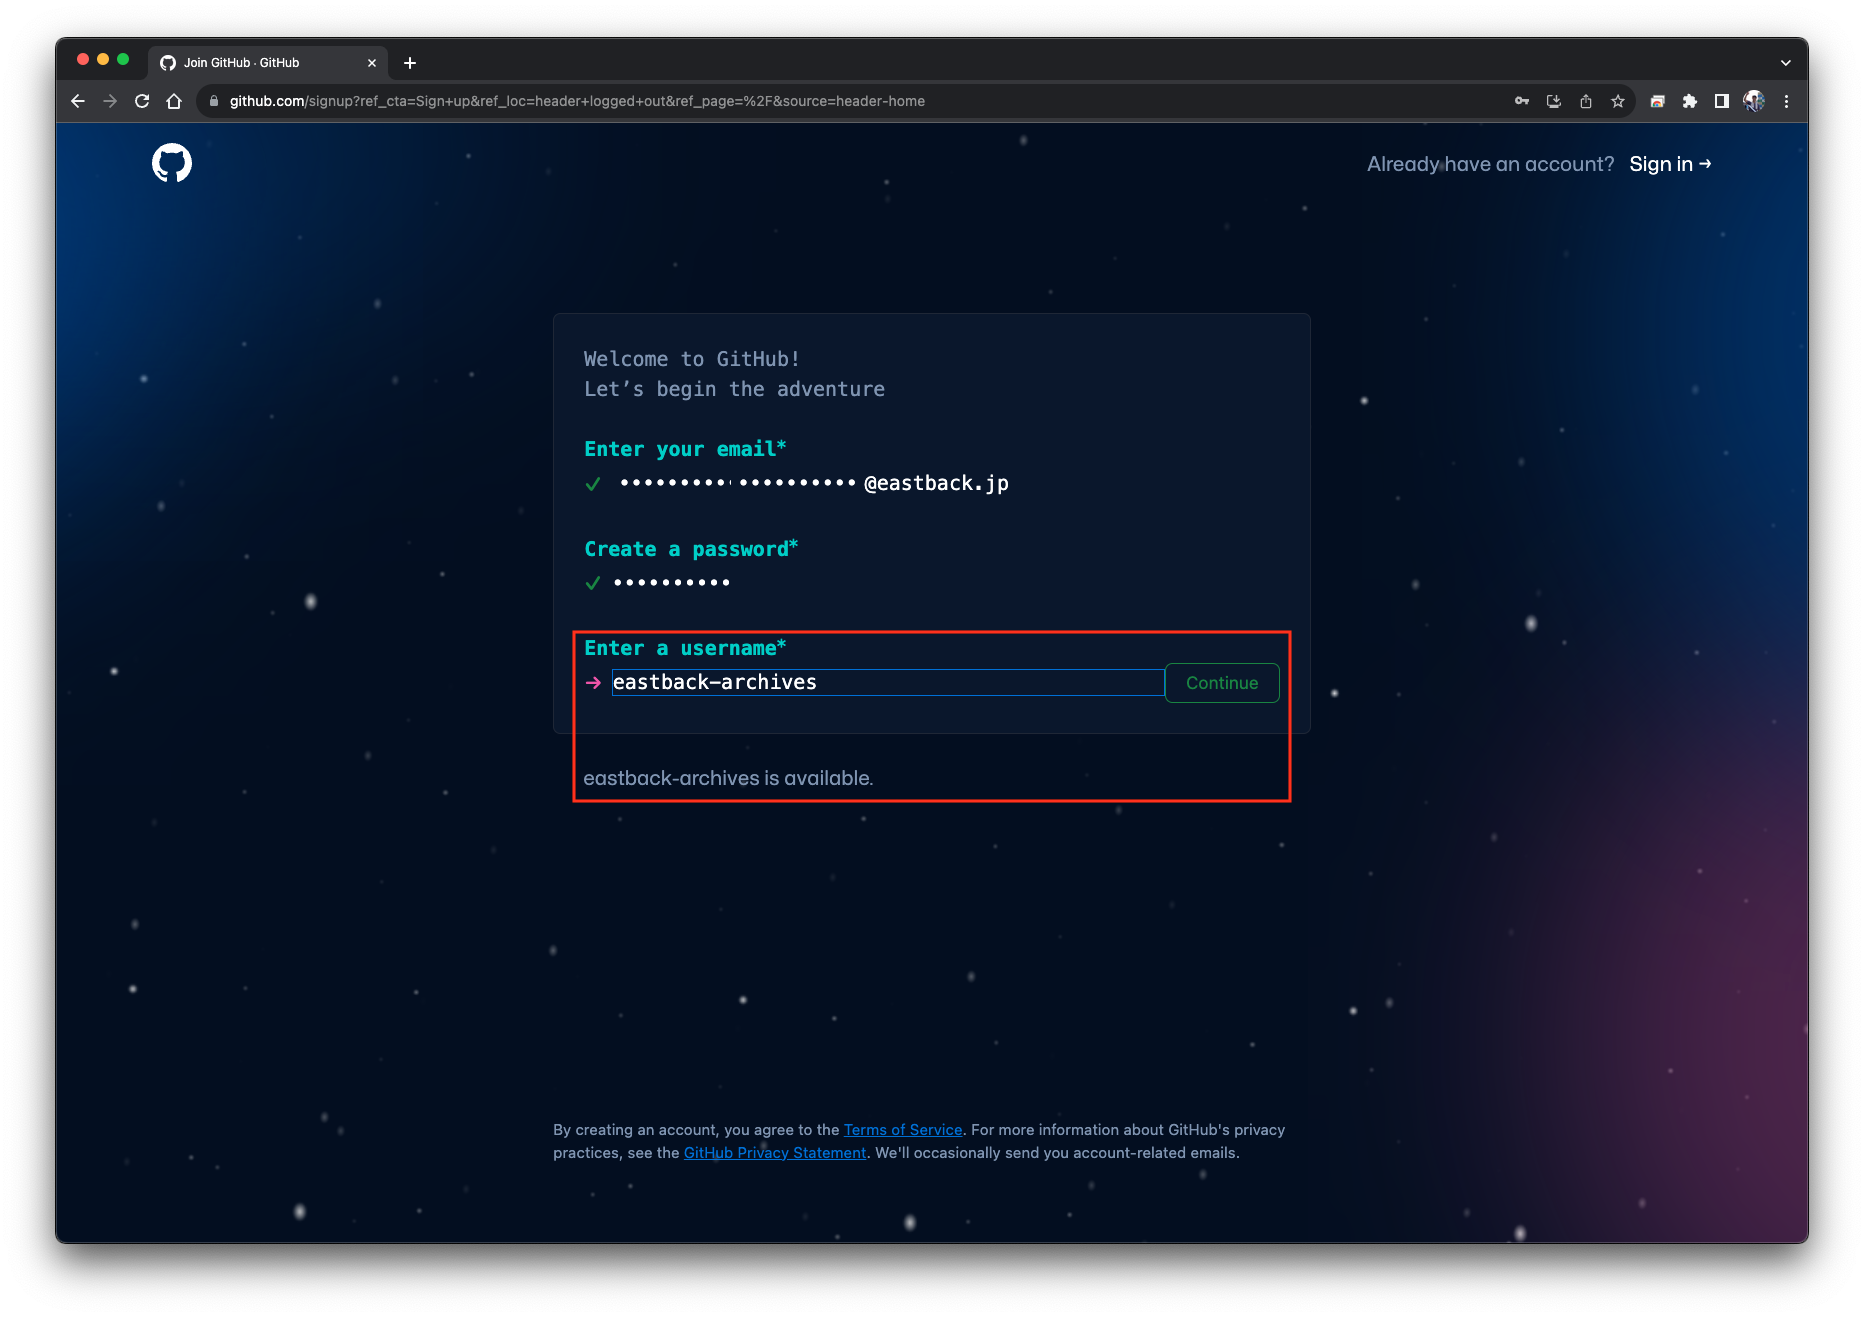Go back to the previous page
Screen dimensions: 1864x1317
click(x=78, y=101)
